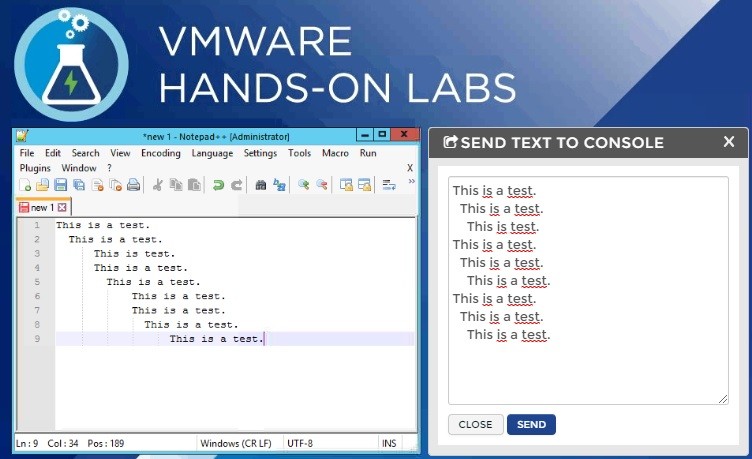Screen dimensions: 752x459
Task: Open the Search menu
Action: pyautogui.click(x=85, y=153)
